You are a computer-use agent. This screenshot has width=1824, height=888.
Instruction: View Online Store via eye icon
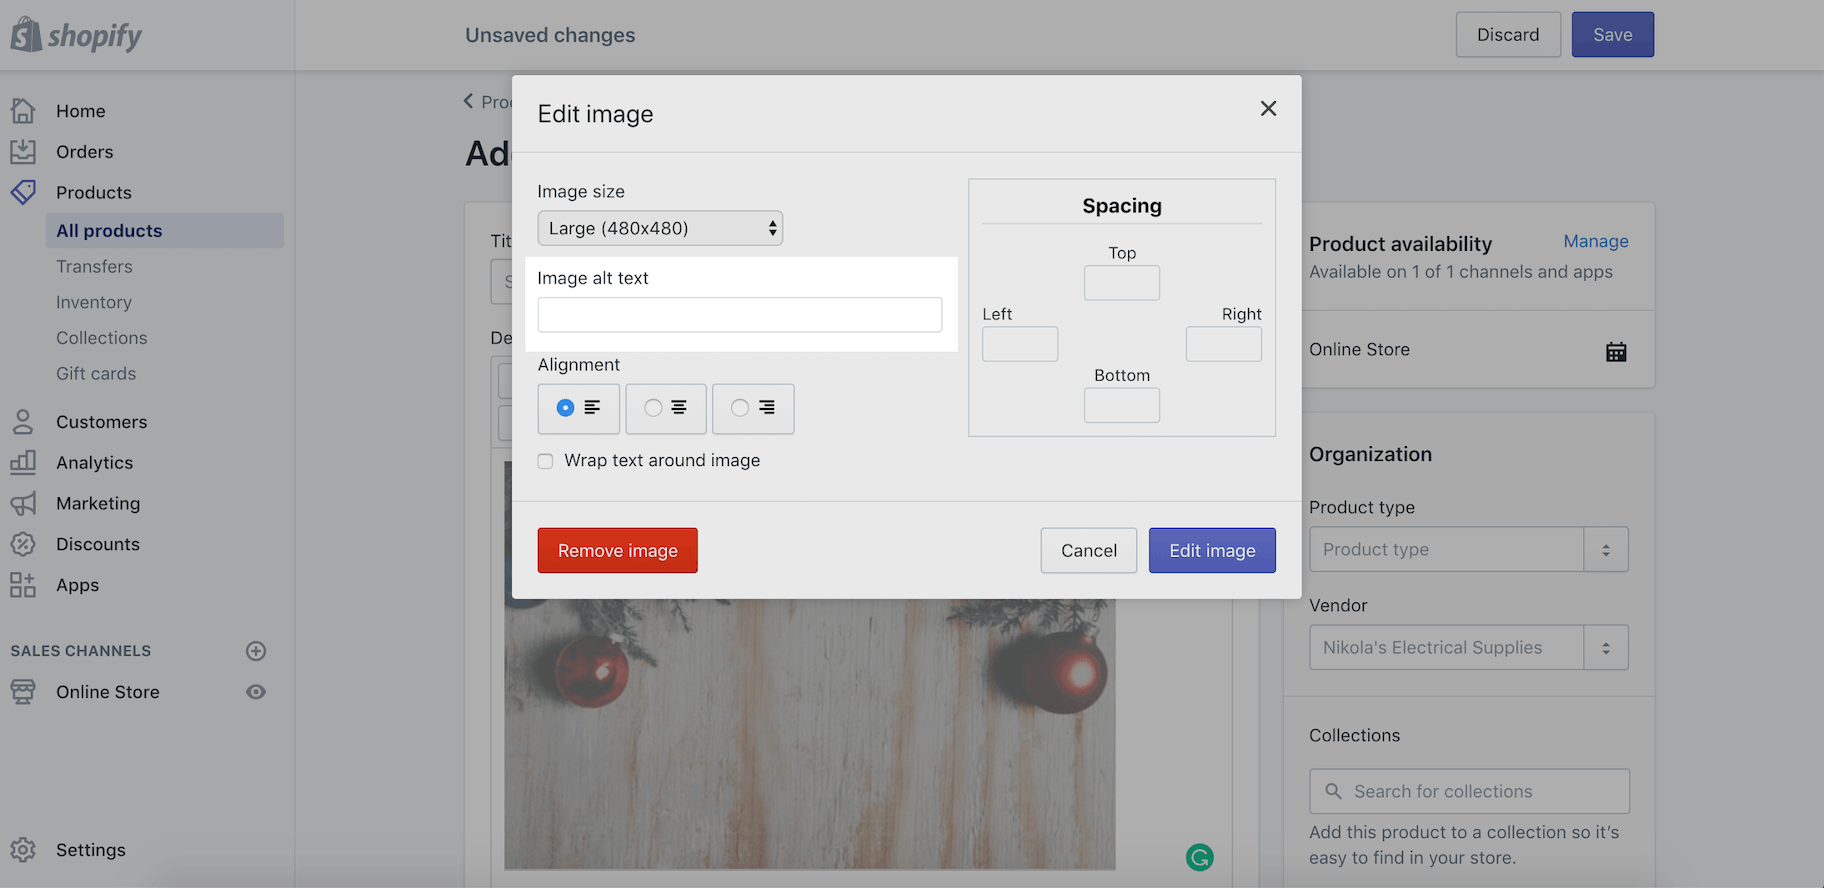click(256, 692)
